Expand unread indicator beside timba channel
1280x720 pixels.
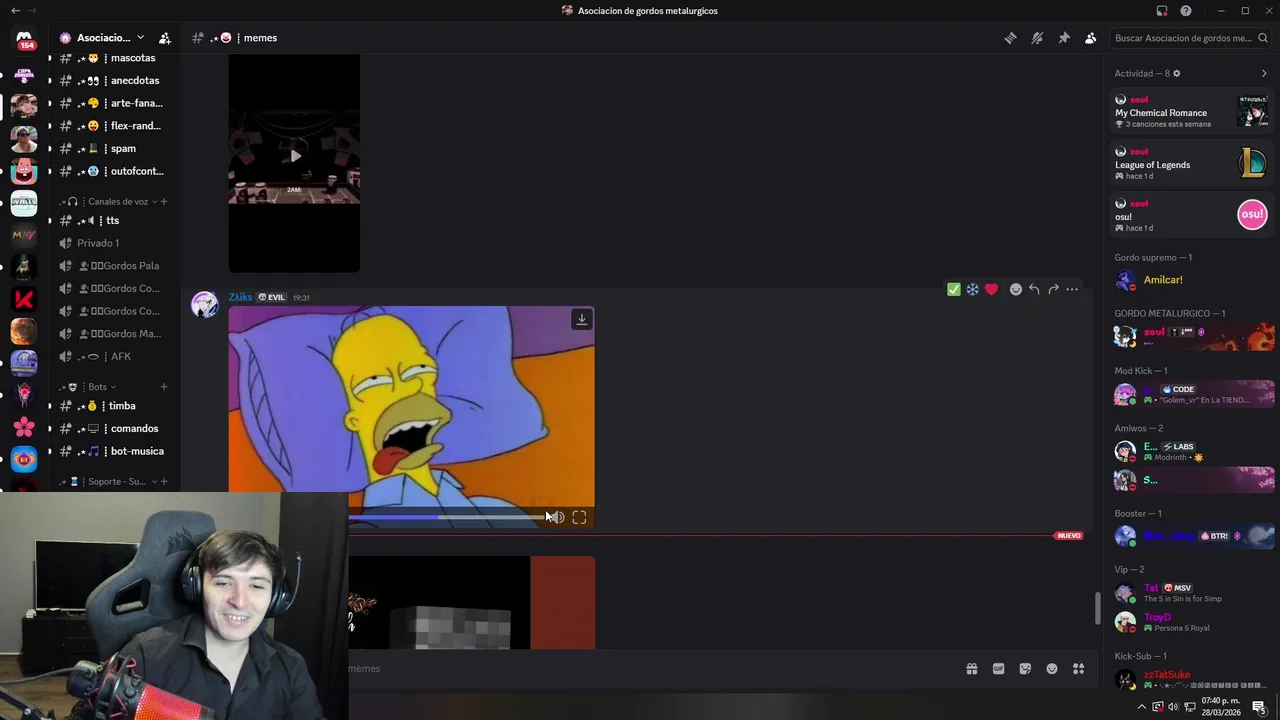click(x=50, y=406)
